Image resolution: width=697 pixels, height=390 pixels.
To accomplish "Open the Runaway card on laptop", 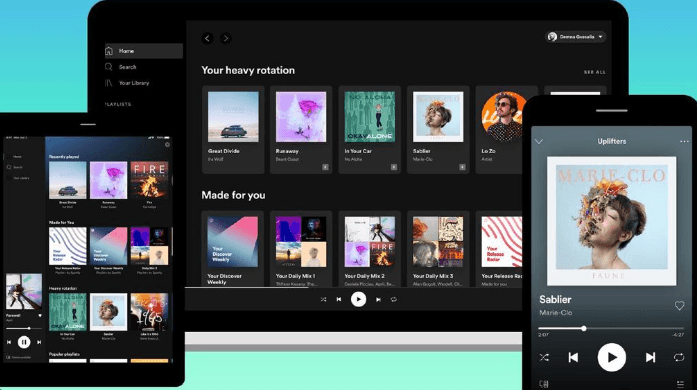I will (x=301, y=129).
